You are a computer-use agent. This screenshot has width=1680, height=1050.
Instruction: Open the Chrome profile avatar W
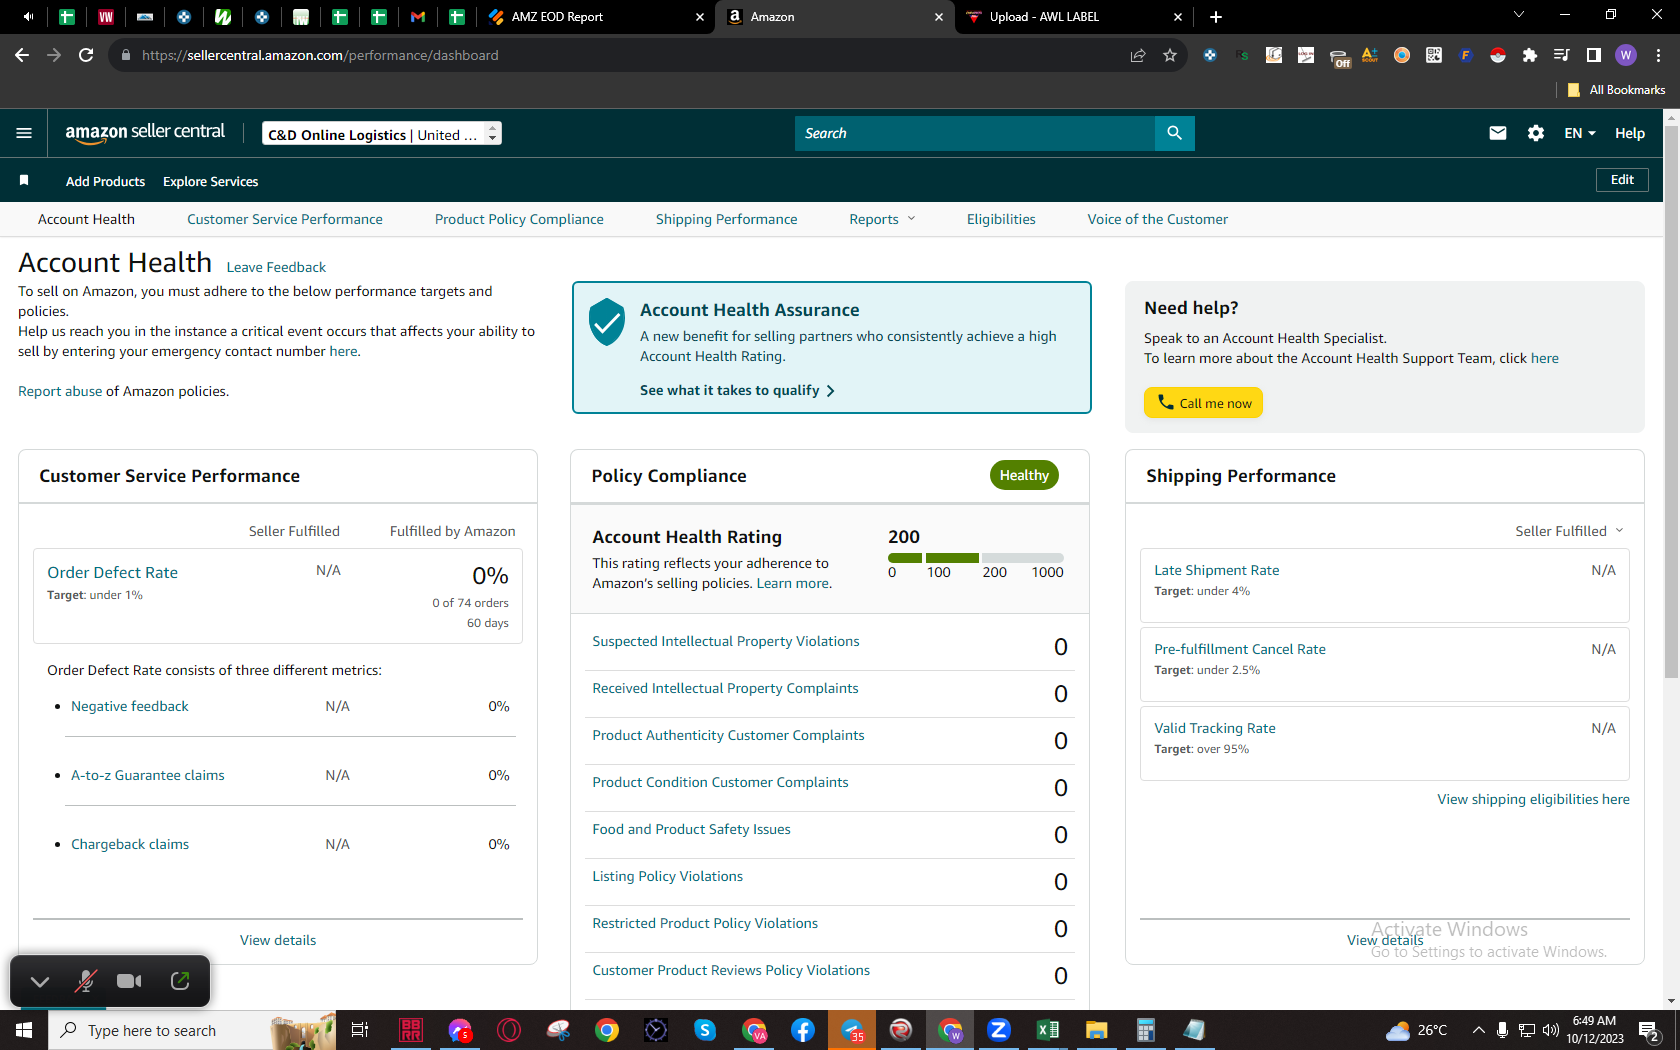click(1626, 55)
